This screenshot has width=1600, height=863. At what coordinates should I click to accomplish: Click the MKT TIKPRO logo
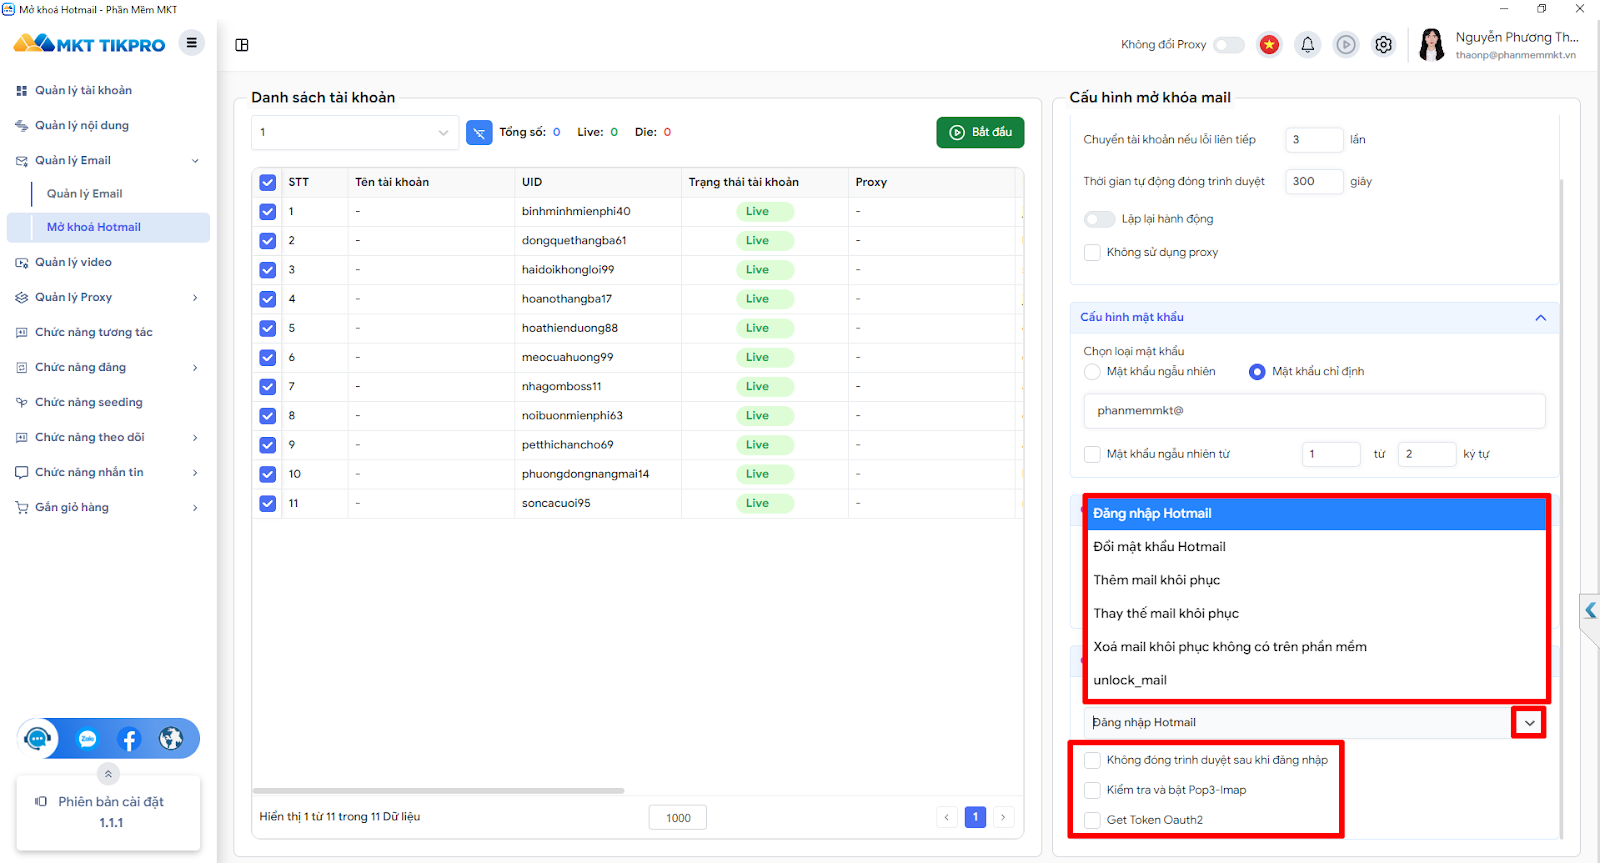89,44
